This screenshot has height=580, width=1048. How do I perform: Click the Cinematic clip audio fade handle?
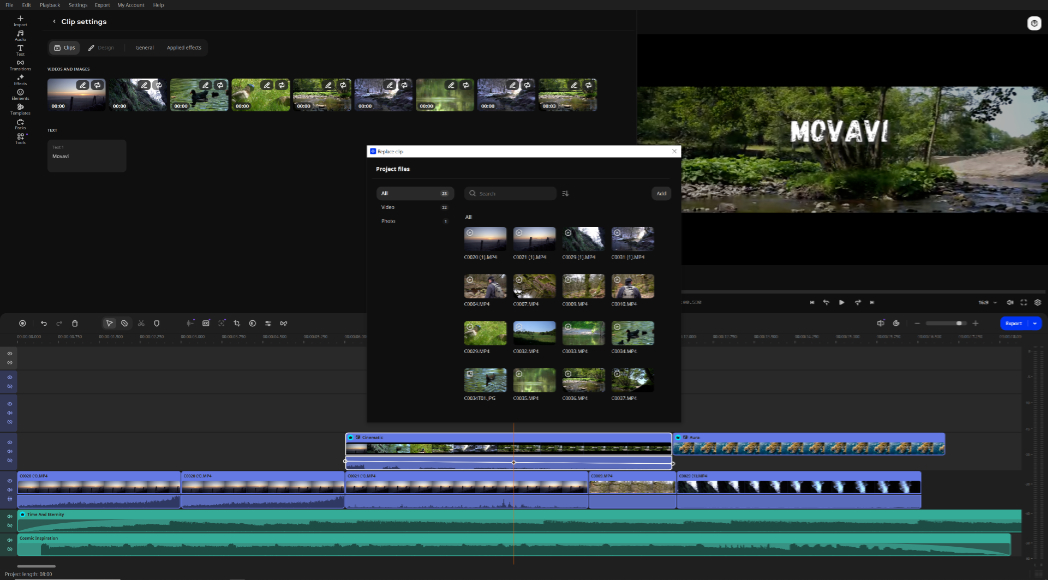pos(513,462)
